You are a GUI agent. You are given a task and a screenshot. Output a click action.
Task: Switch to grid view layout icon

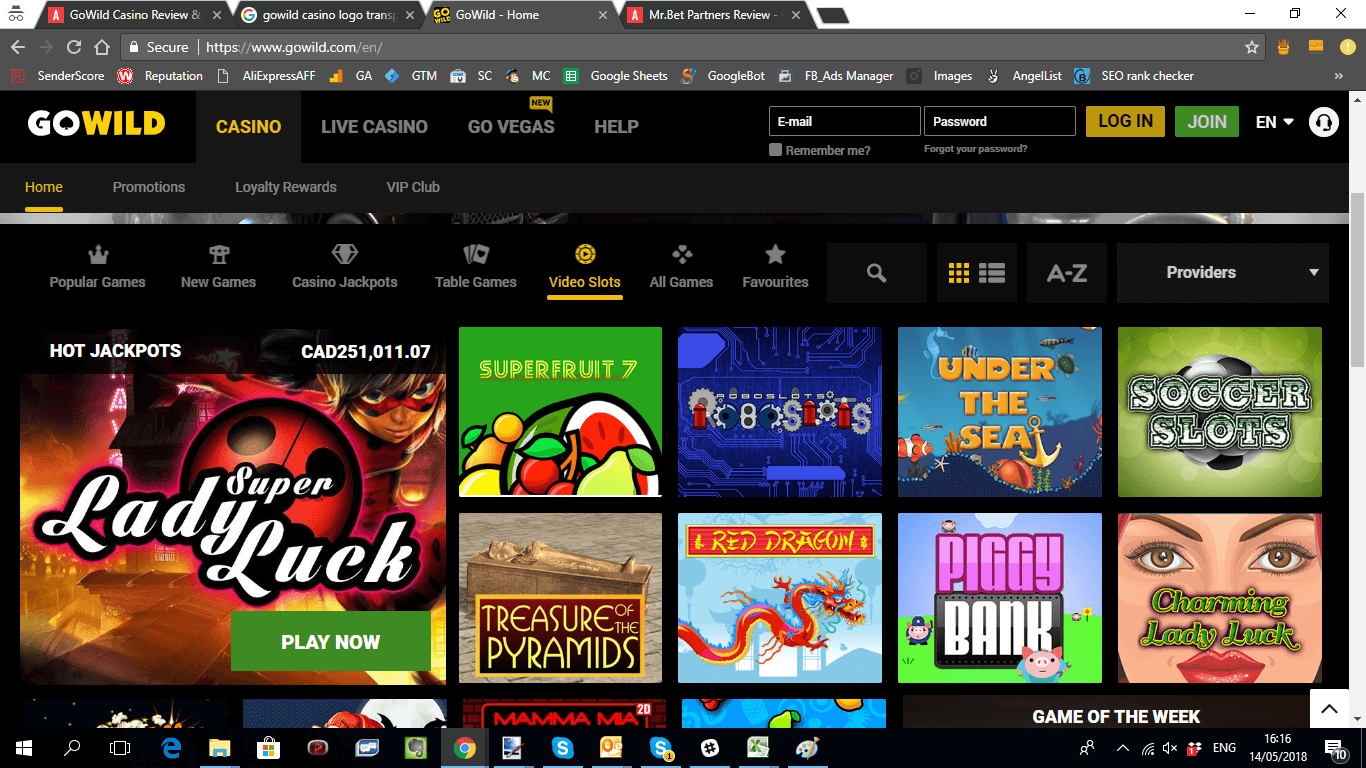pos(959,273)
